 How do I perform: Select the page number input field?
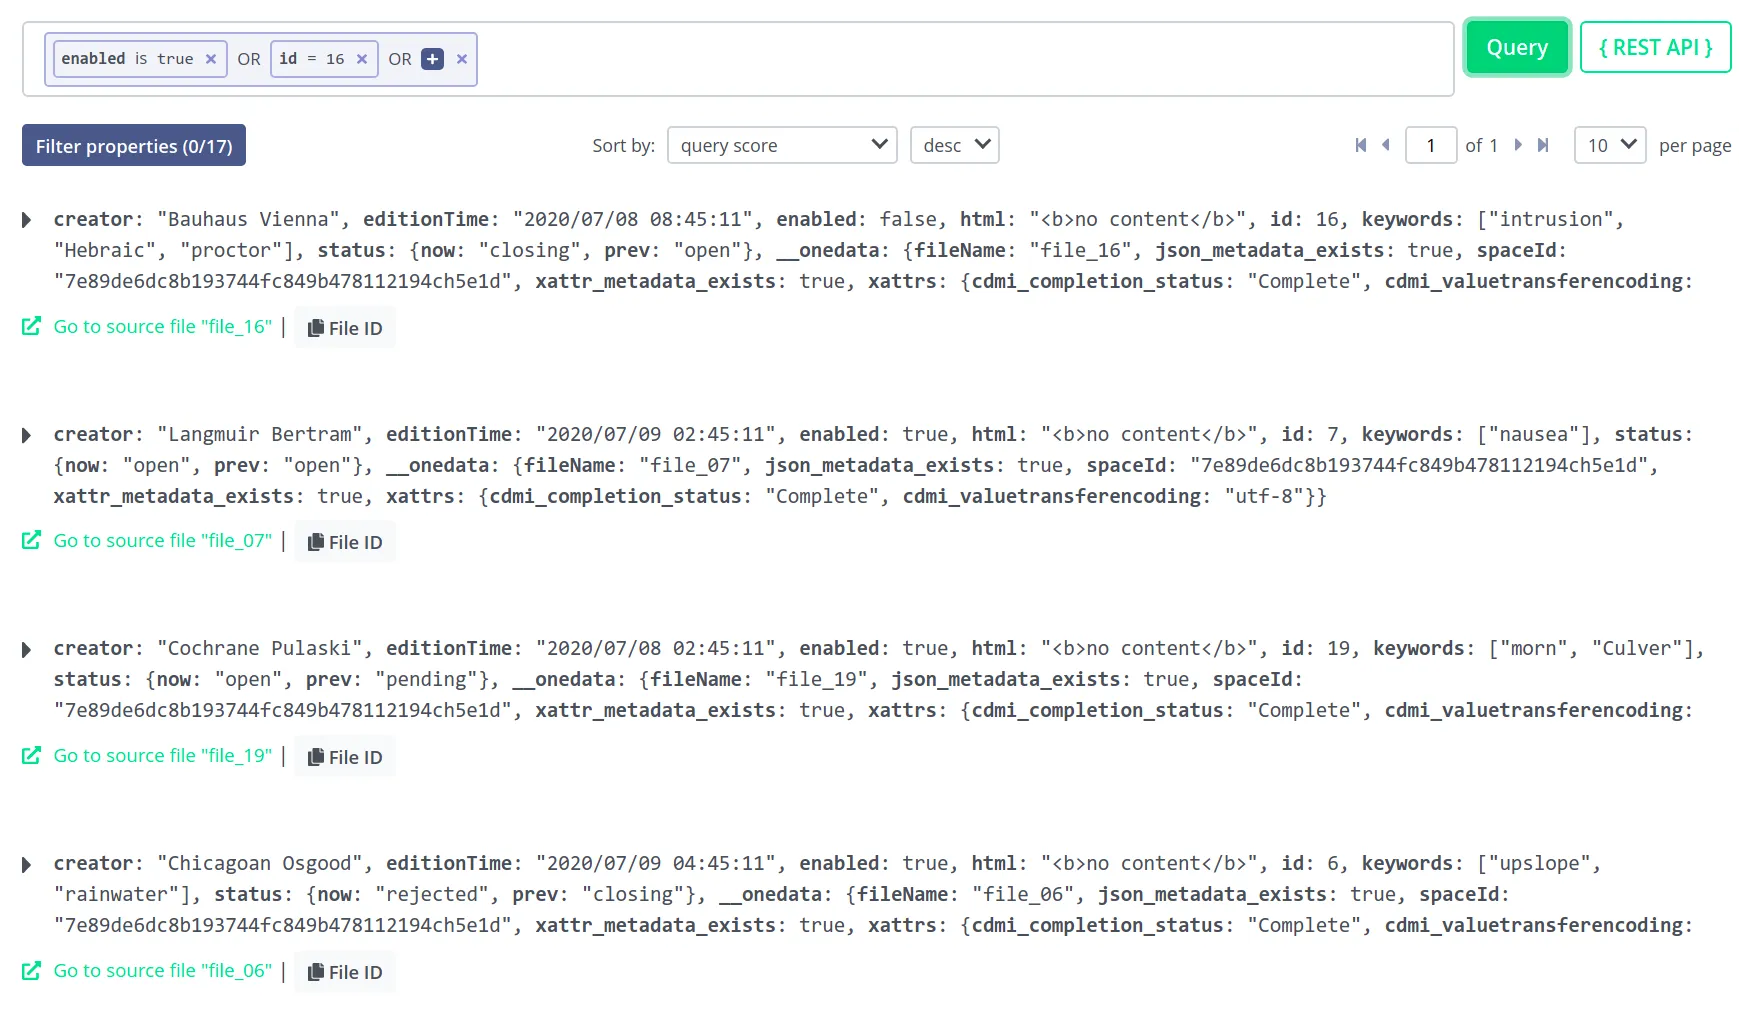pos(1431,145)
